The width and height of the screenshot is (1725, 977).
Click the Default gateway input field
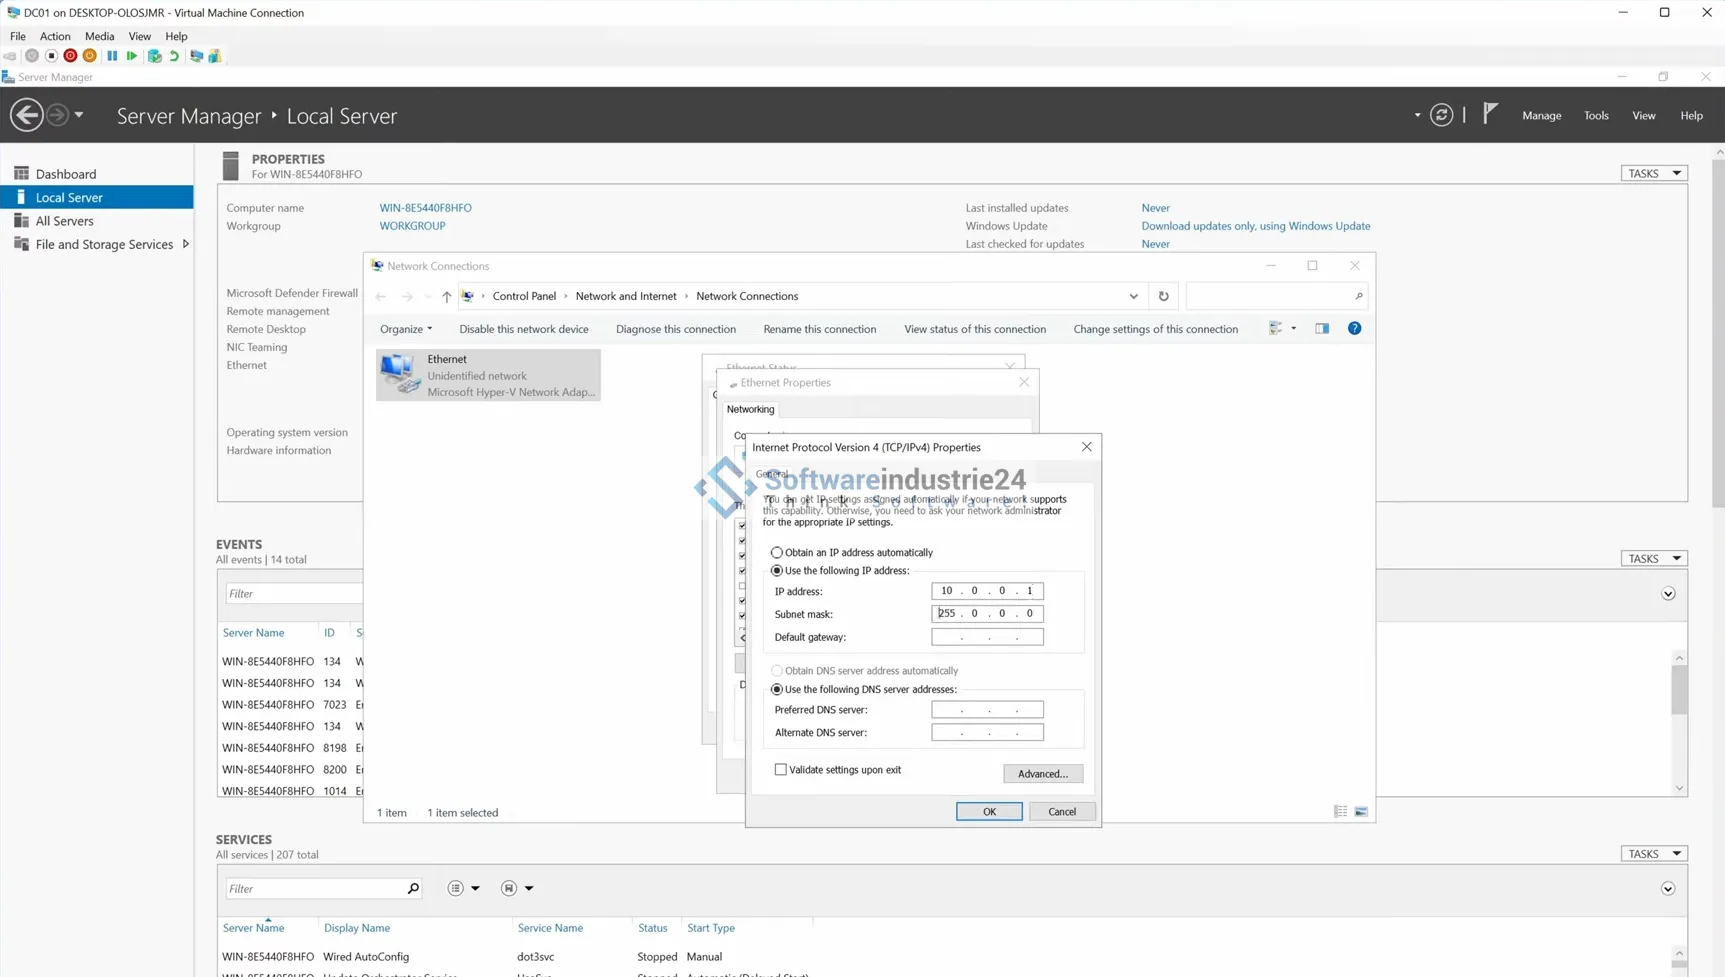tap(987, 637)
